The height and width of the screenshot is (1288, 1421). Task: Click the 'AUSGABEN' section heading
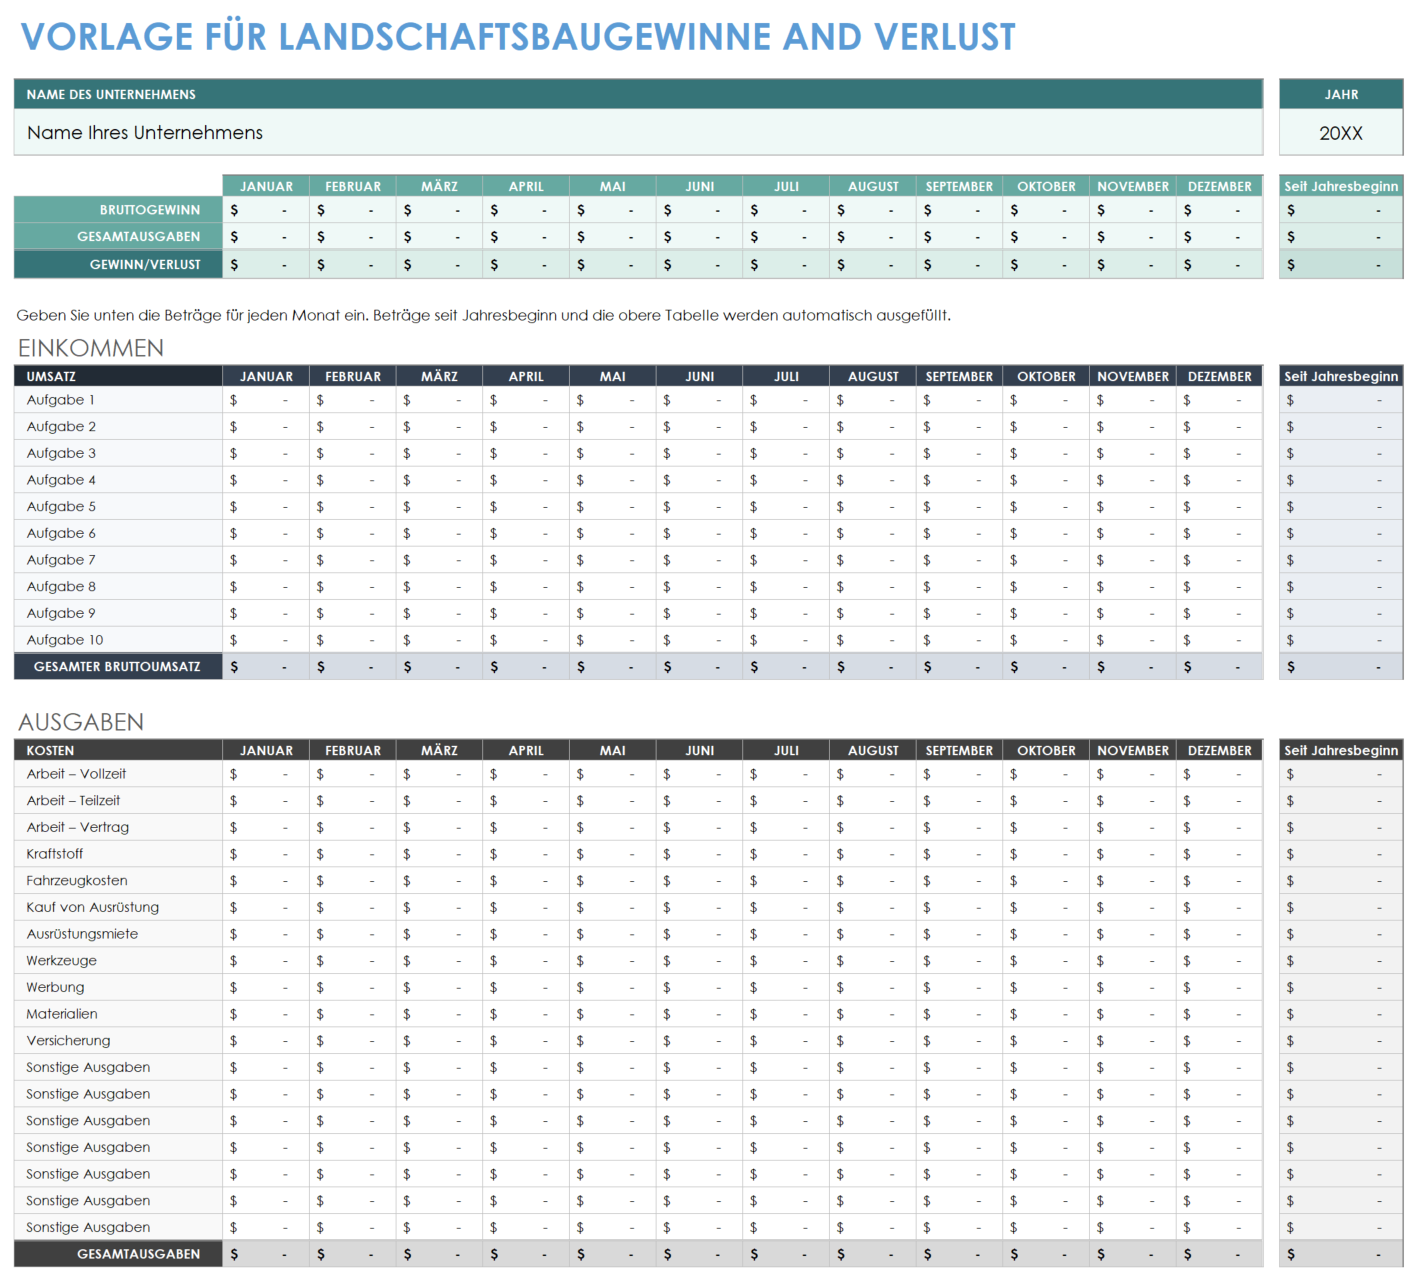(81, 722)
